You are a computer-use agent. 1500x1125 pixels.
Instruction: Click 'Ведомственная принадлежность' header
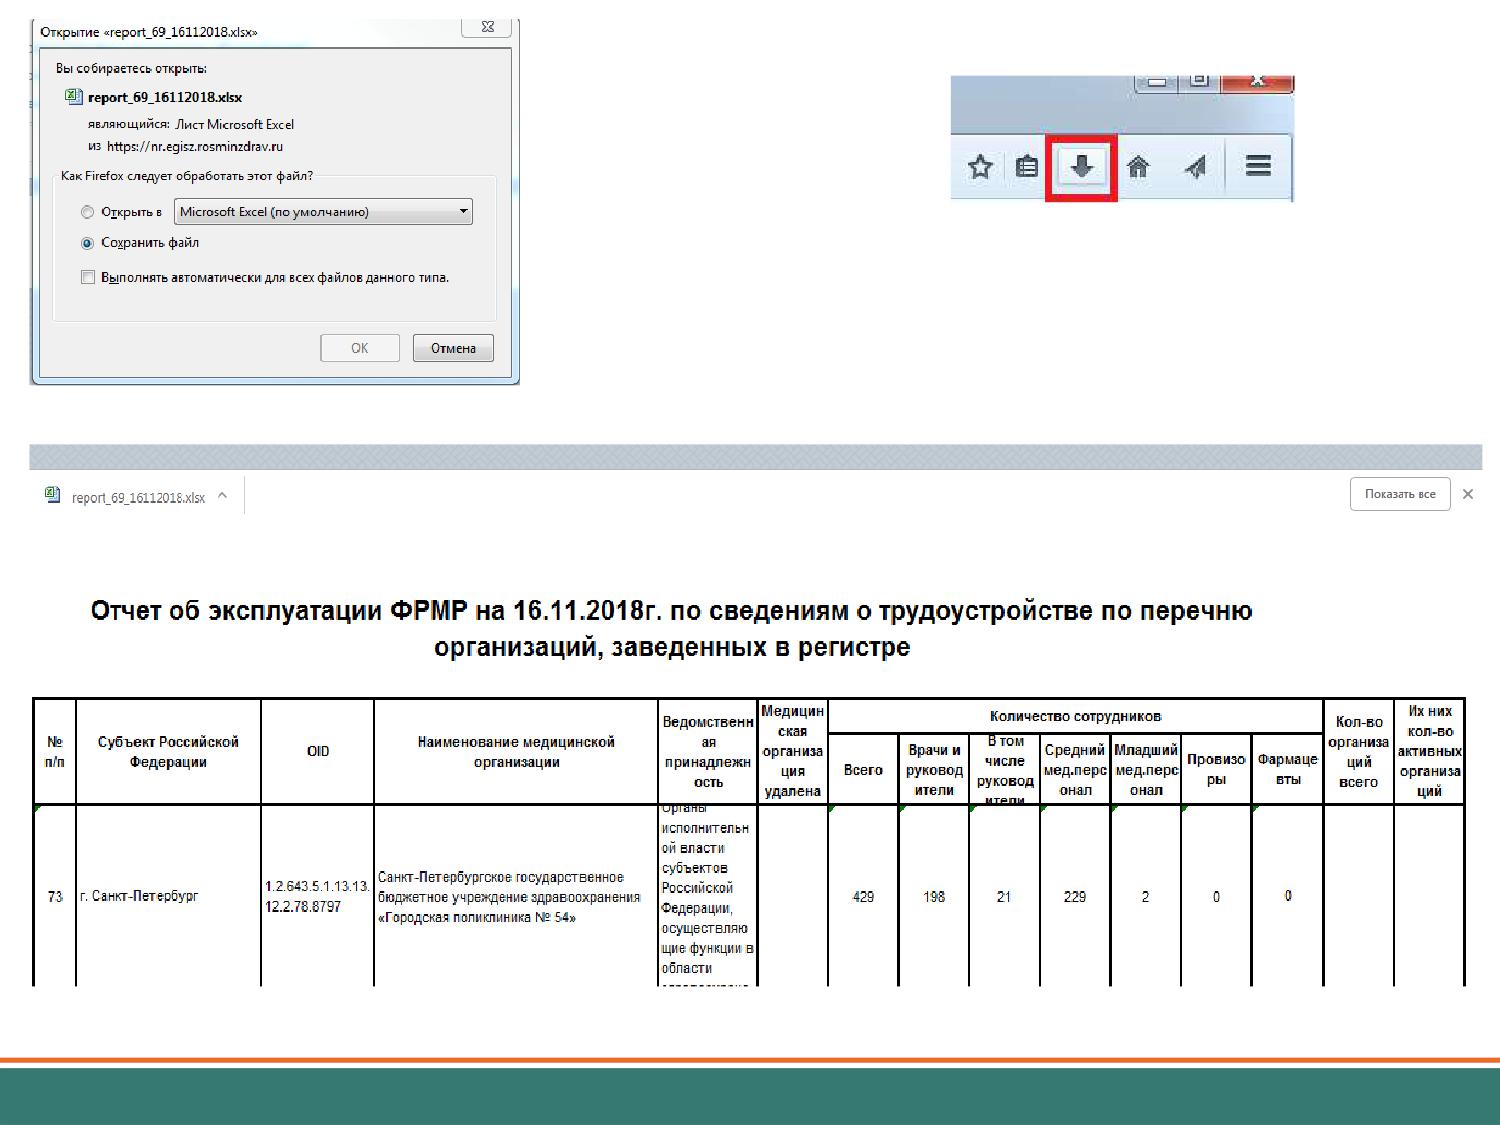[x=708, y=752]
